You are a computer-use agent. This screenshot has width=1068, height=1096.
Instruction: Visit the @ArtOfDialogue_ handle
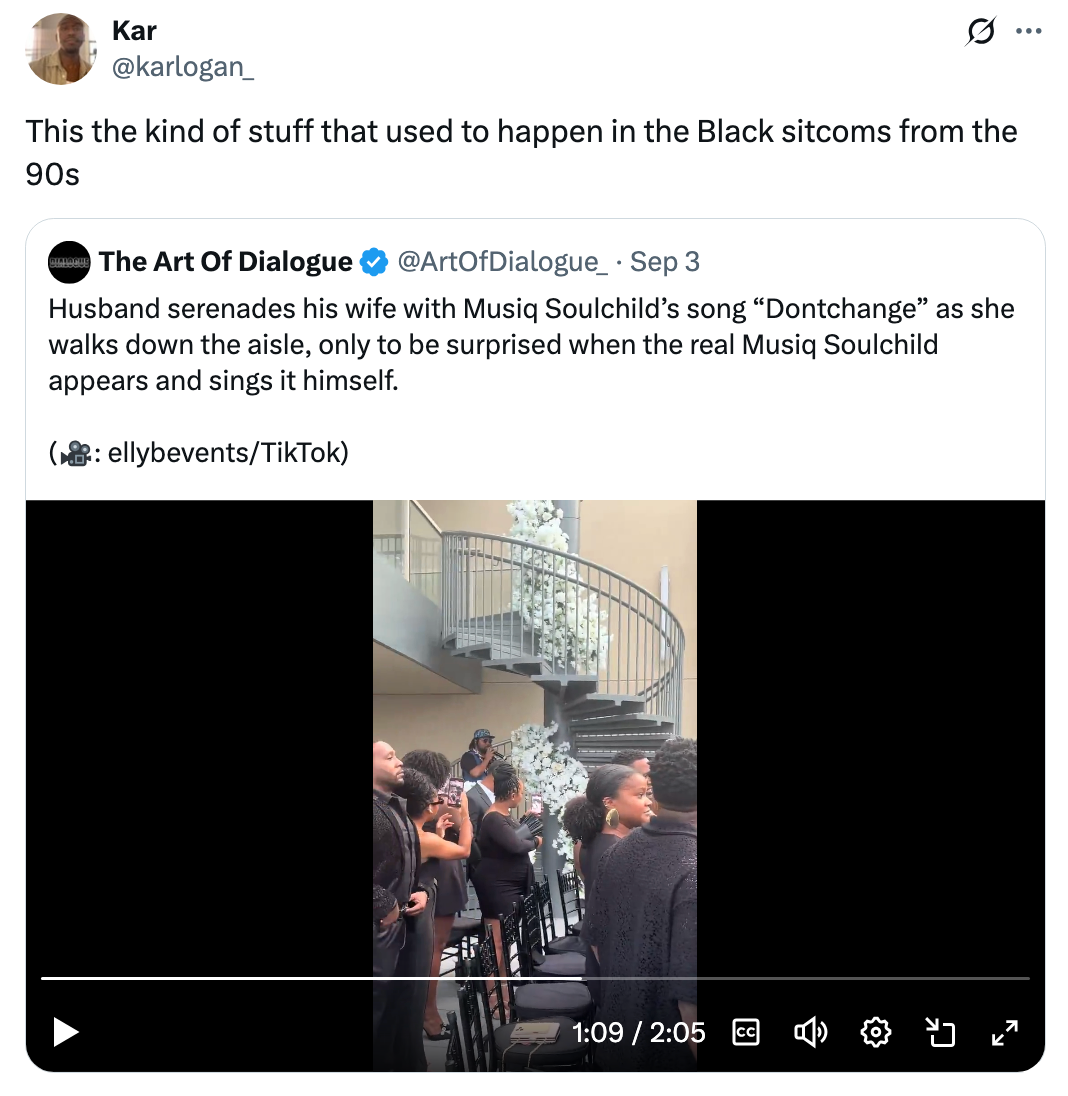point(502,262)
